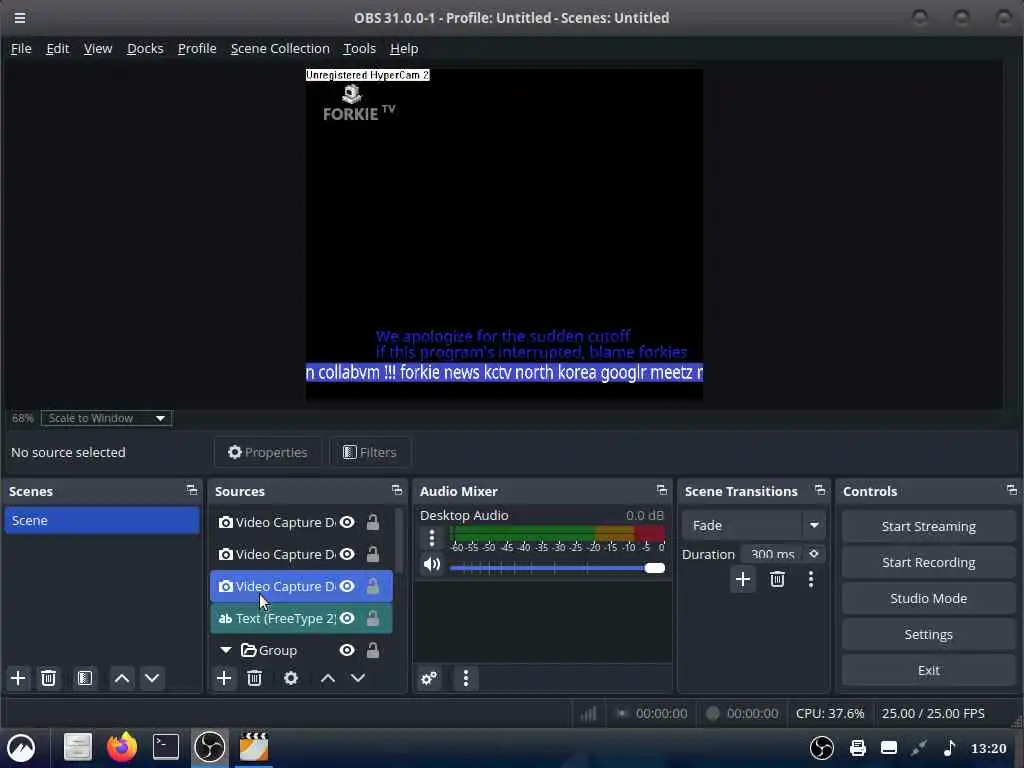Hide highlighted third Video Capture Device
Screen dimensions: 1024x768
(x=347, y=586)
